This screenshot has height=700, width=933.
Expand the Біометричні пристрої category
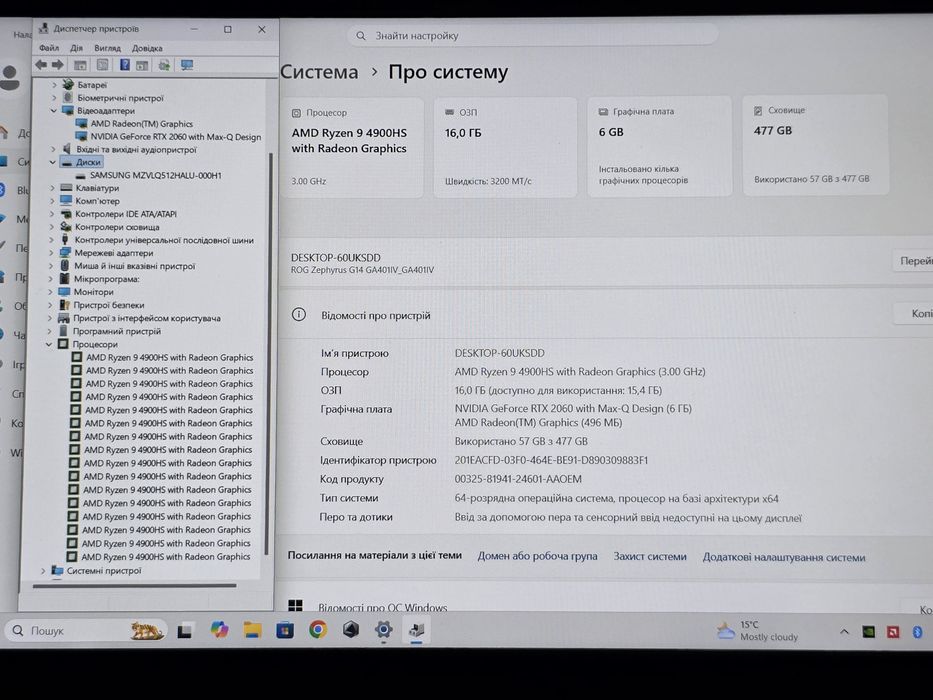coord(54,98)
